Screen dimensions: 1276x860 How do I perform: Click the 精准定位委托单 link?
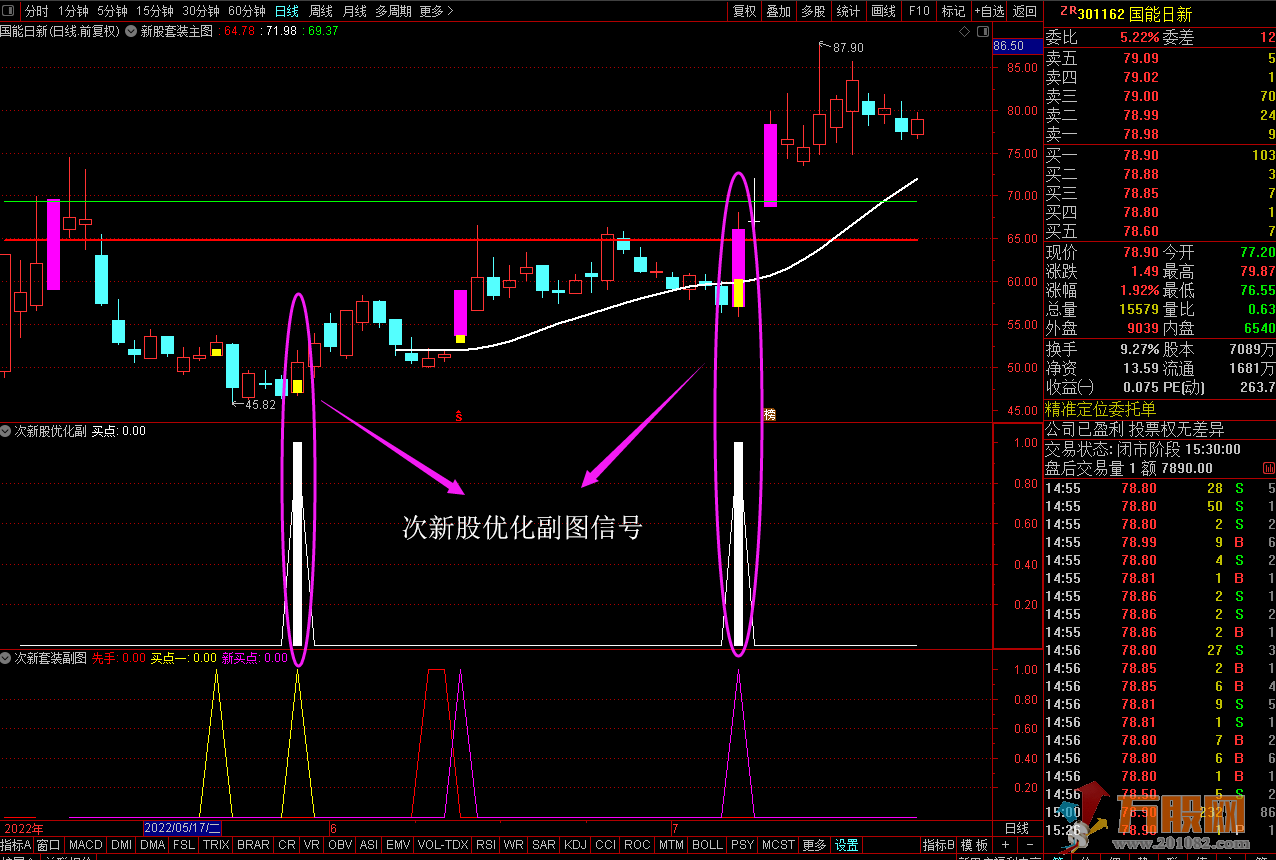[1100, 409]
